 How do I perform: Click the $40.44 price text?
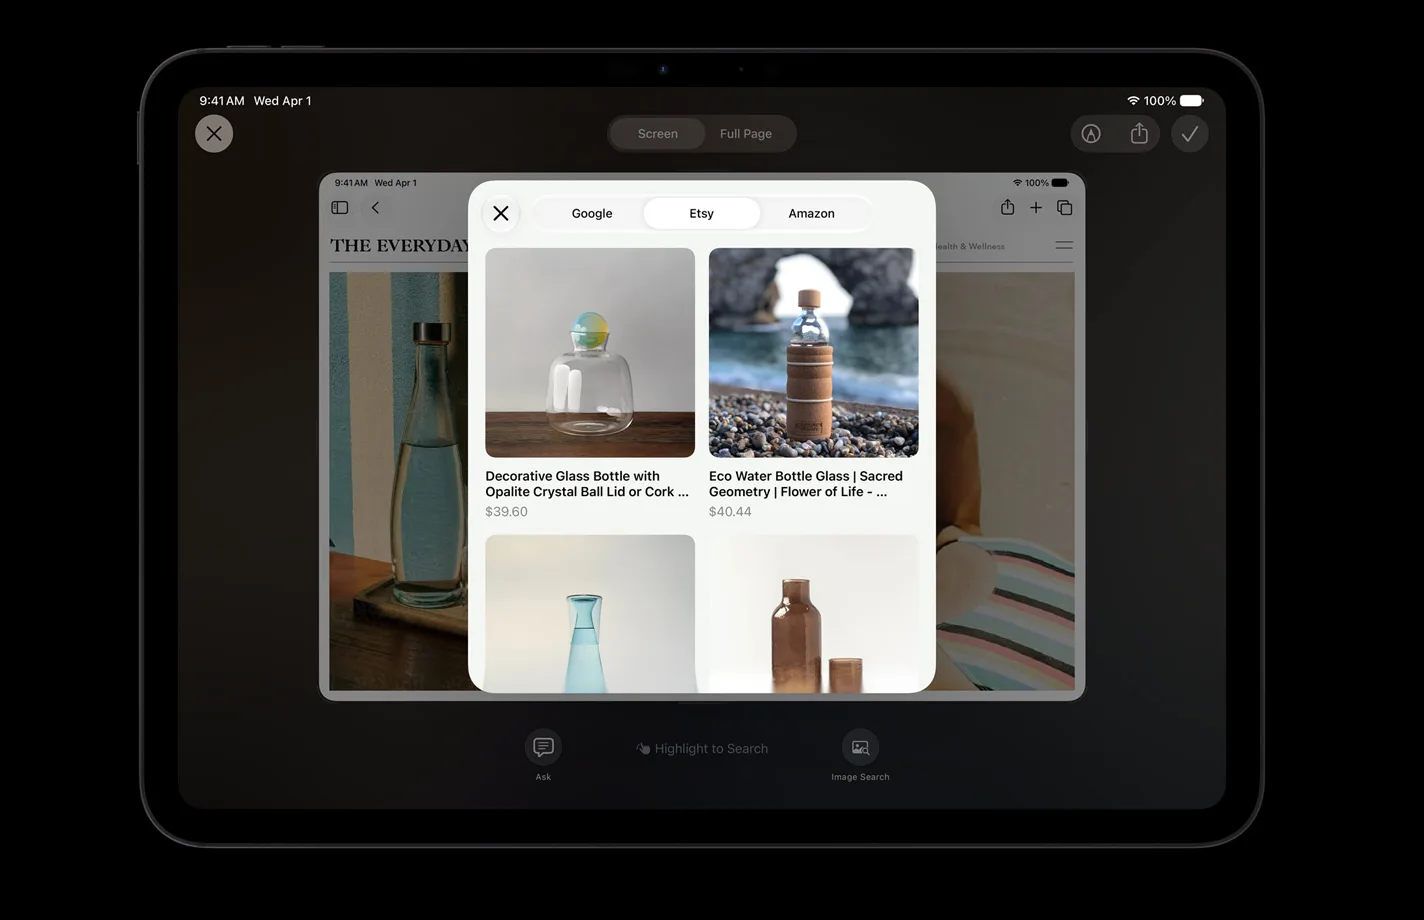pos(730,512)
